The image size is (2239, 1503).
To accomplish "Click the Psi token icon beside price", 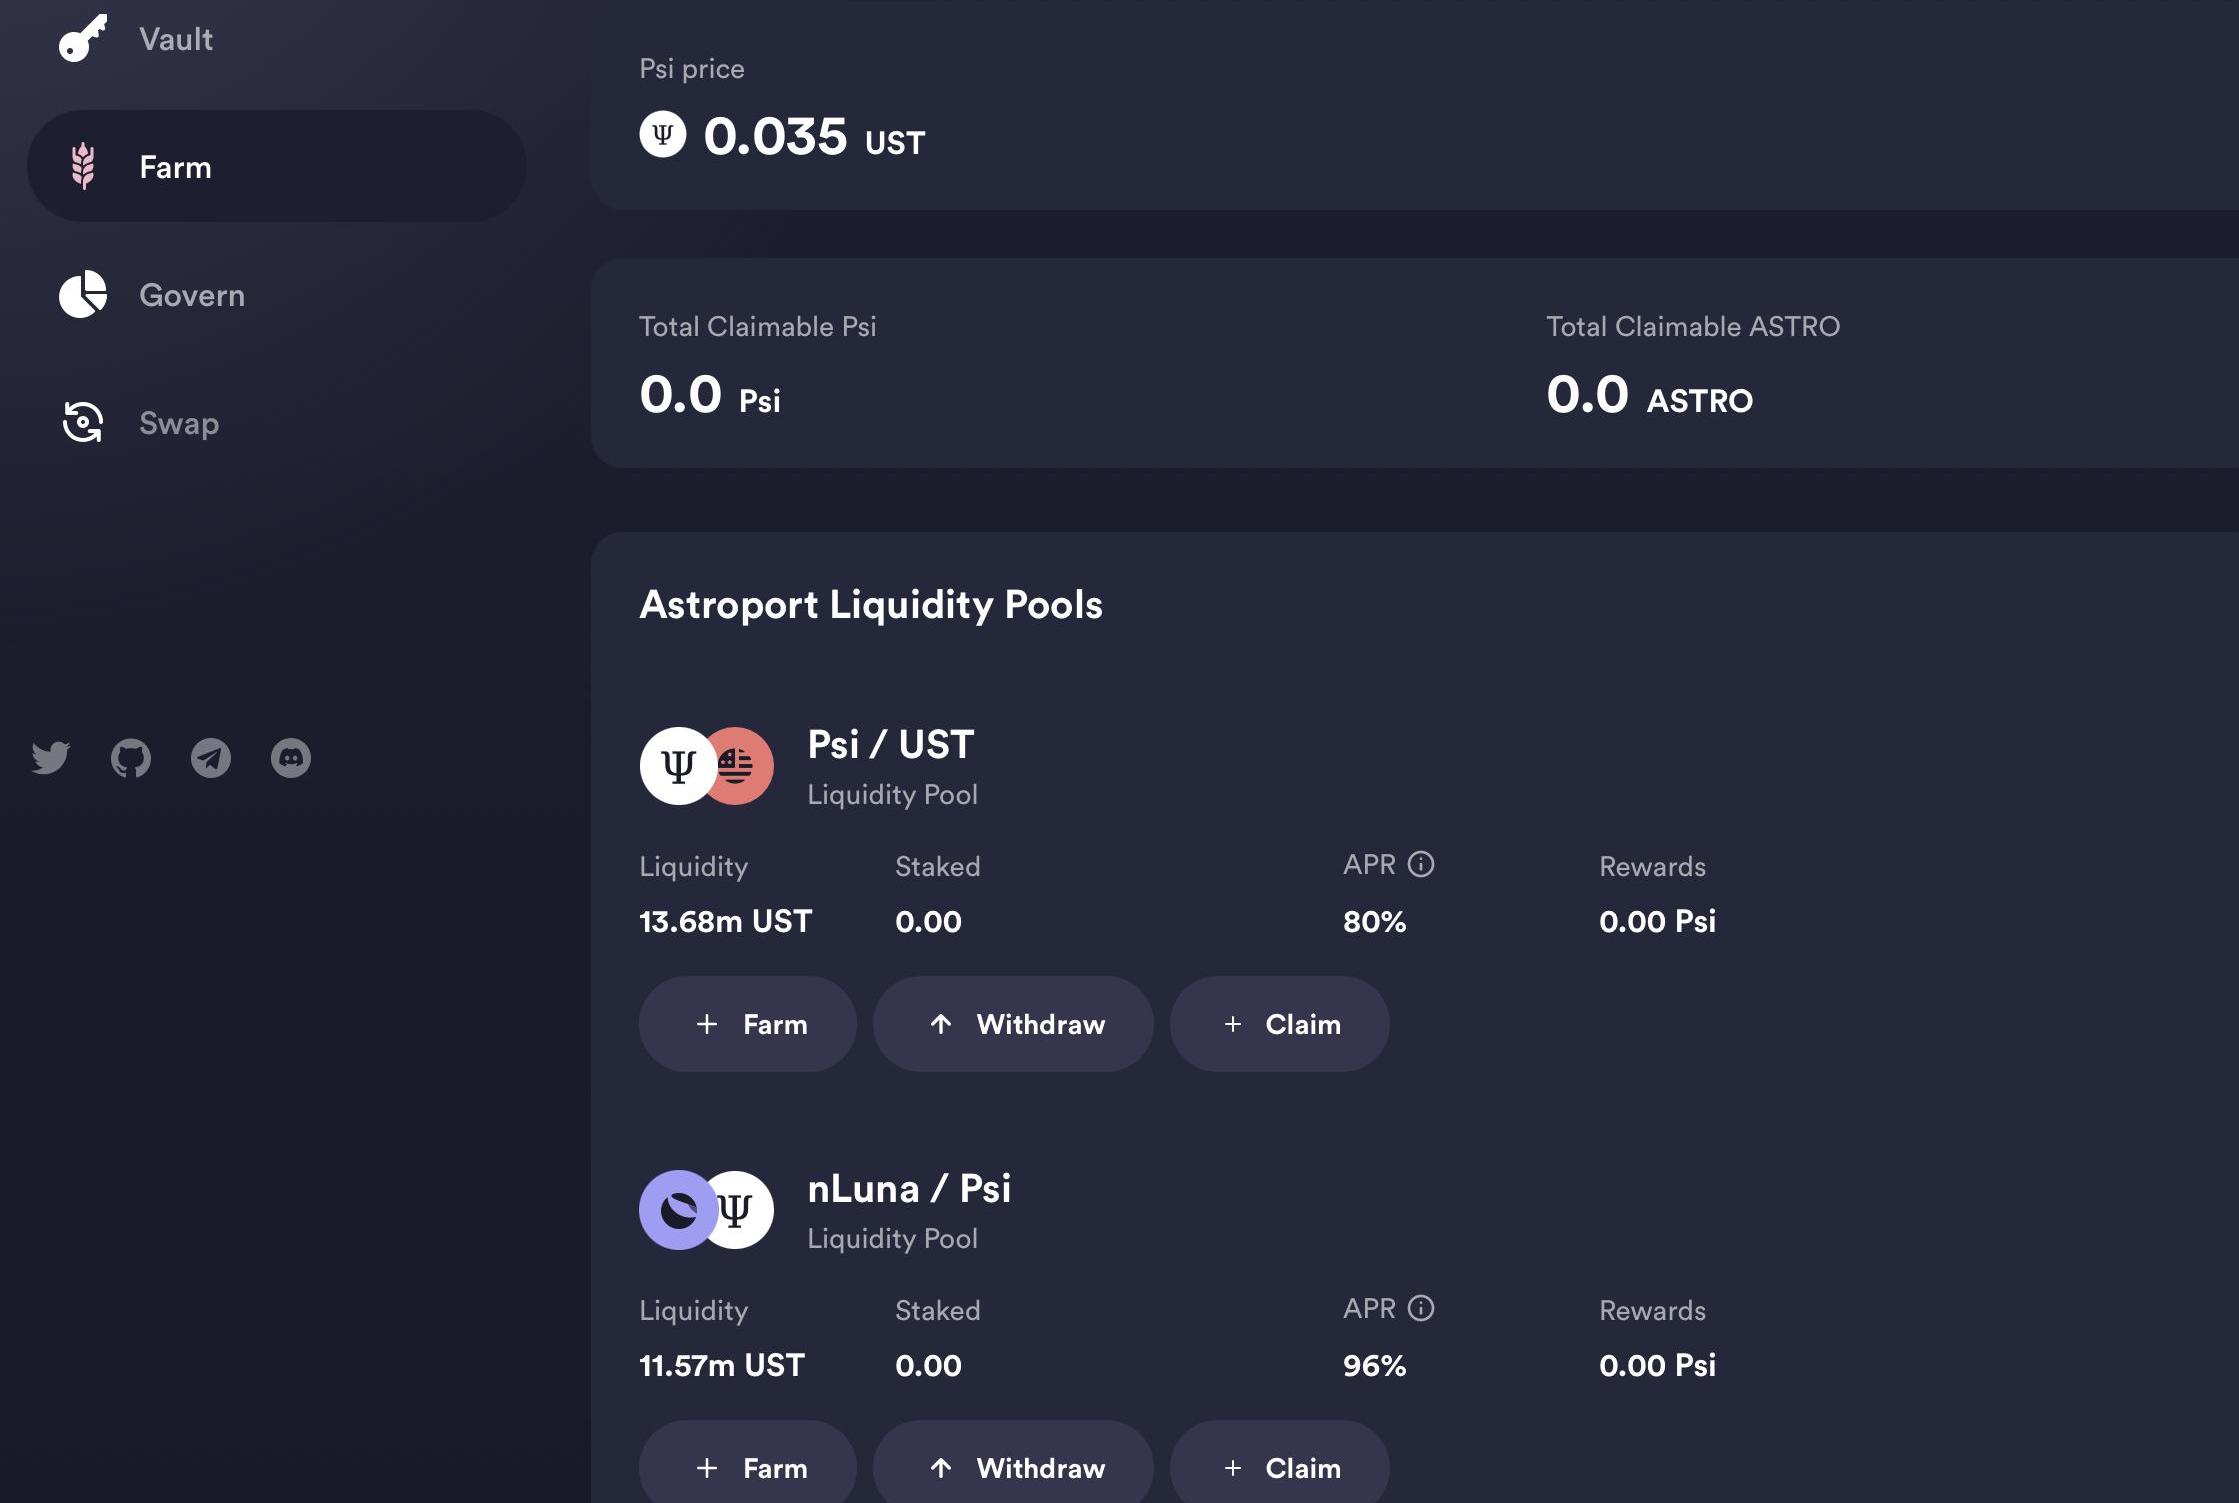I will point(663,134).
